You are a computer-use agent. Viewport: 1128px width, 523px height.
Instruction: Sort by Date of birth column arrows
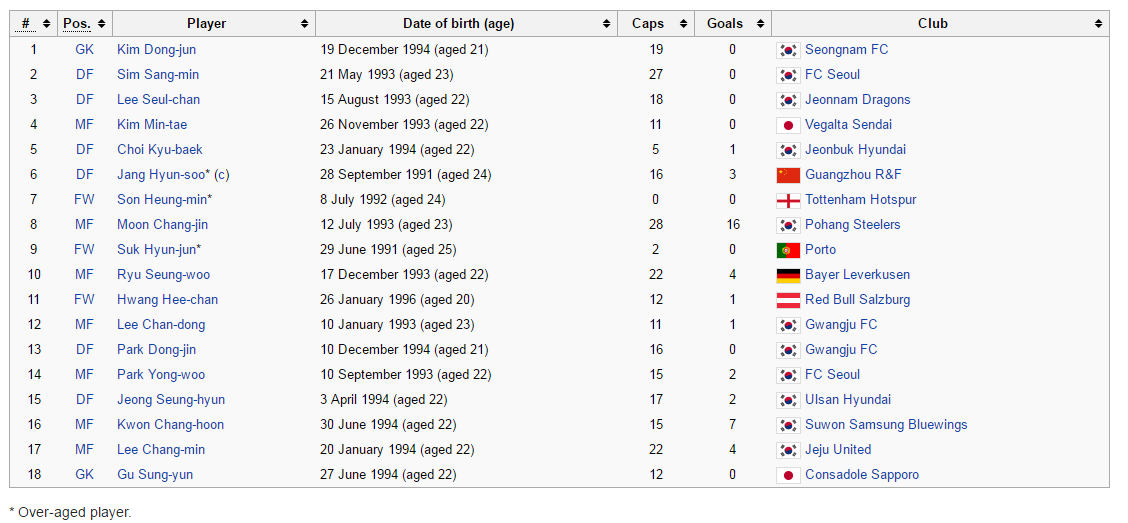(606, 24)
